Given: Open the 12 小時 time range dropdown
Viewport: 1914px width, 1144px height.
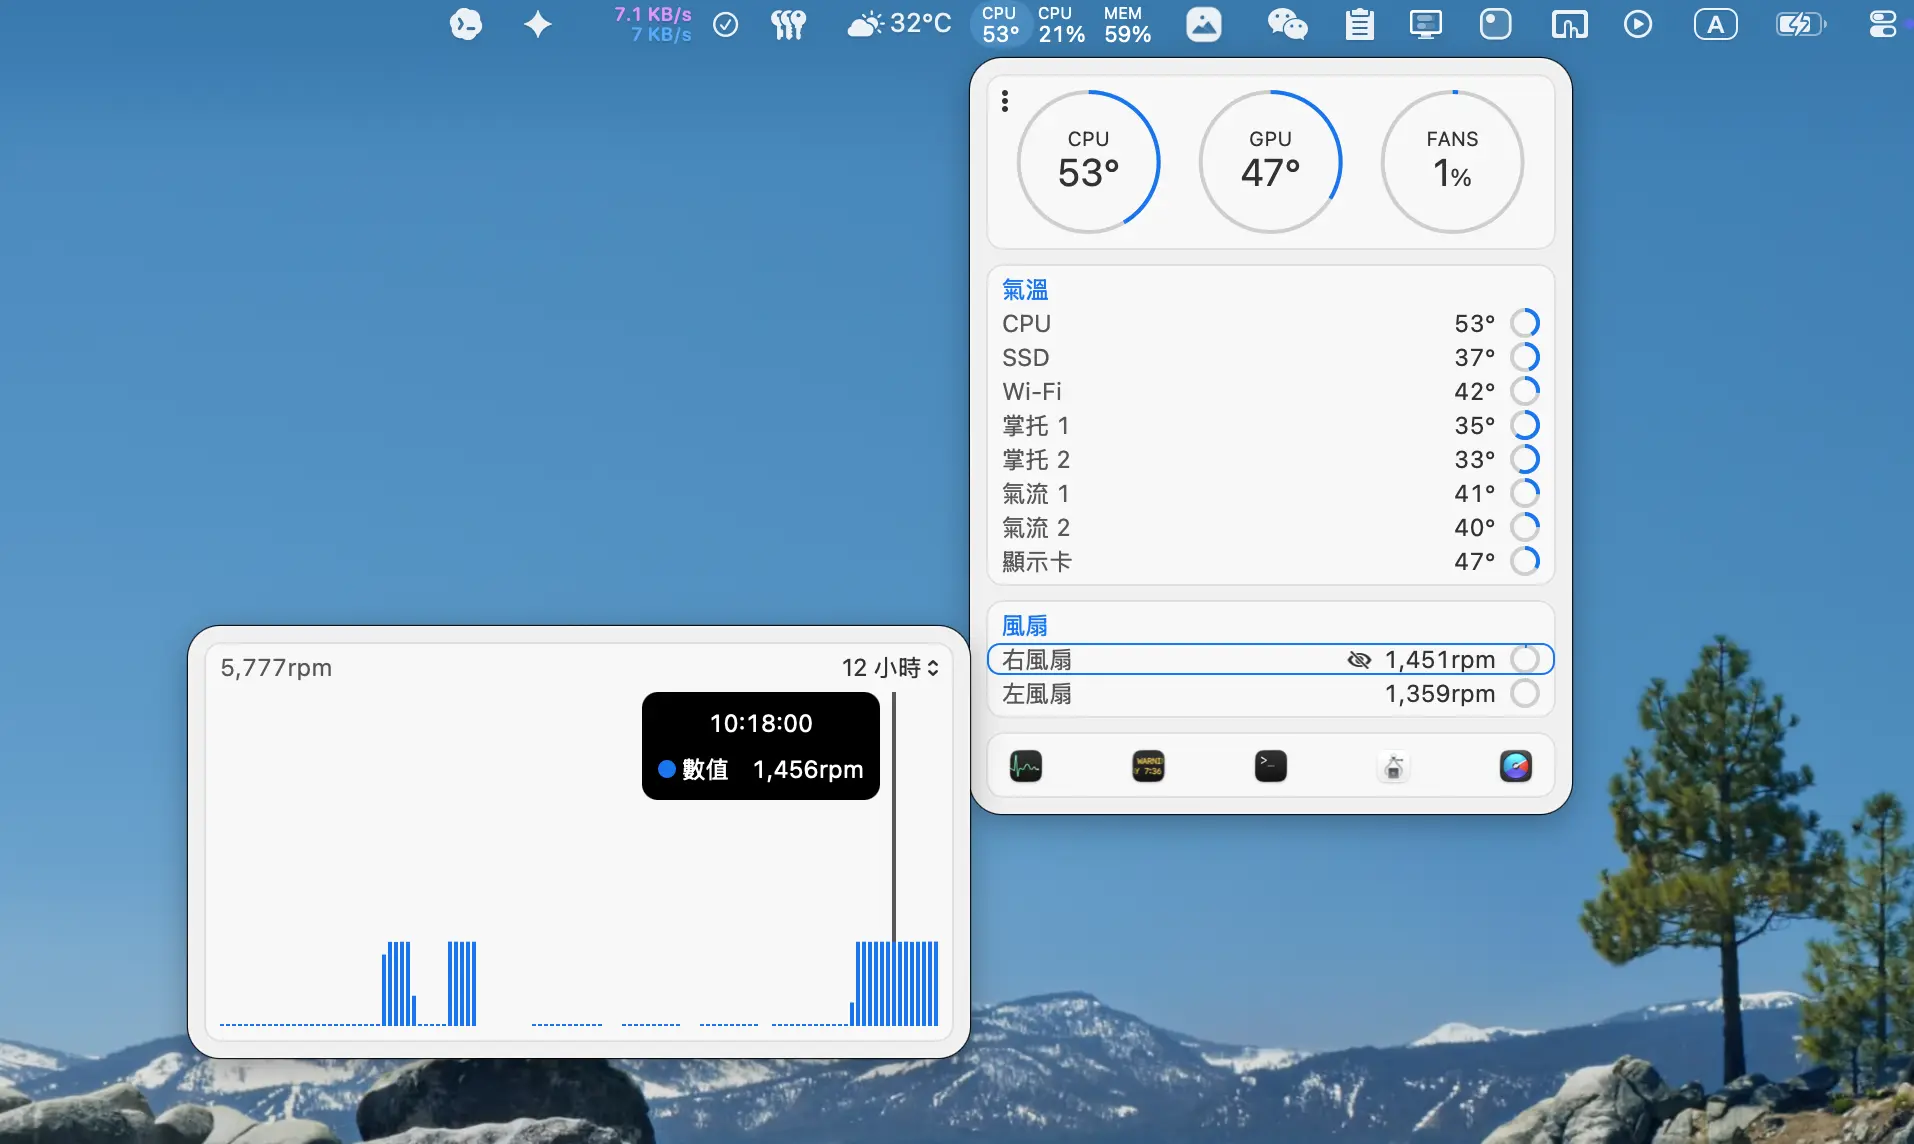Looking at the screenshot, I should [890, 668].
